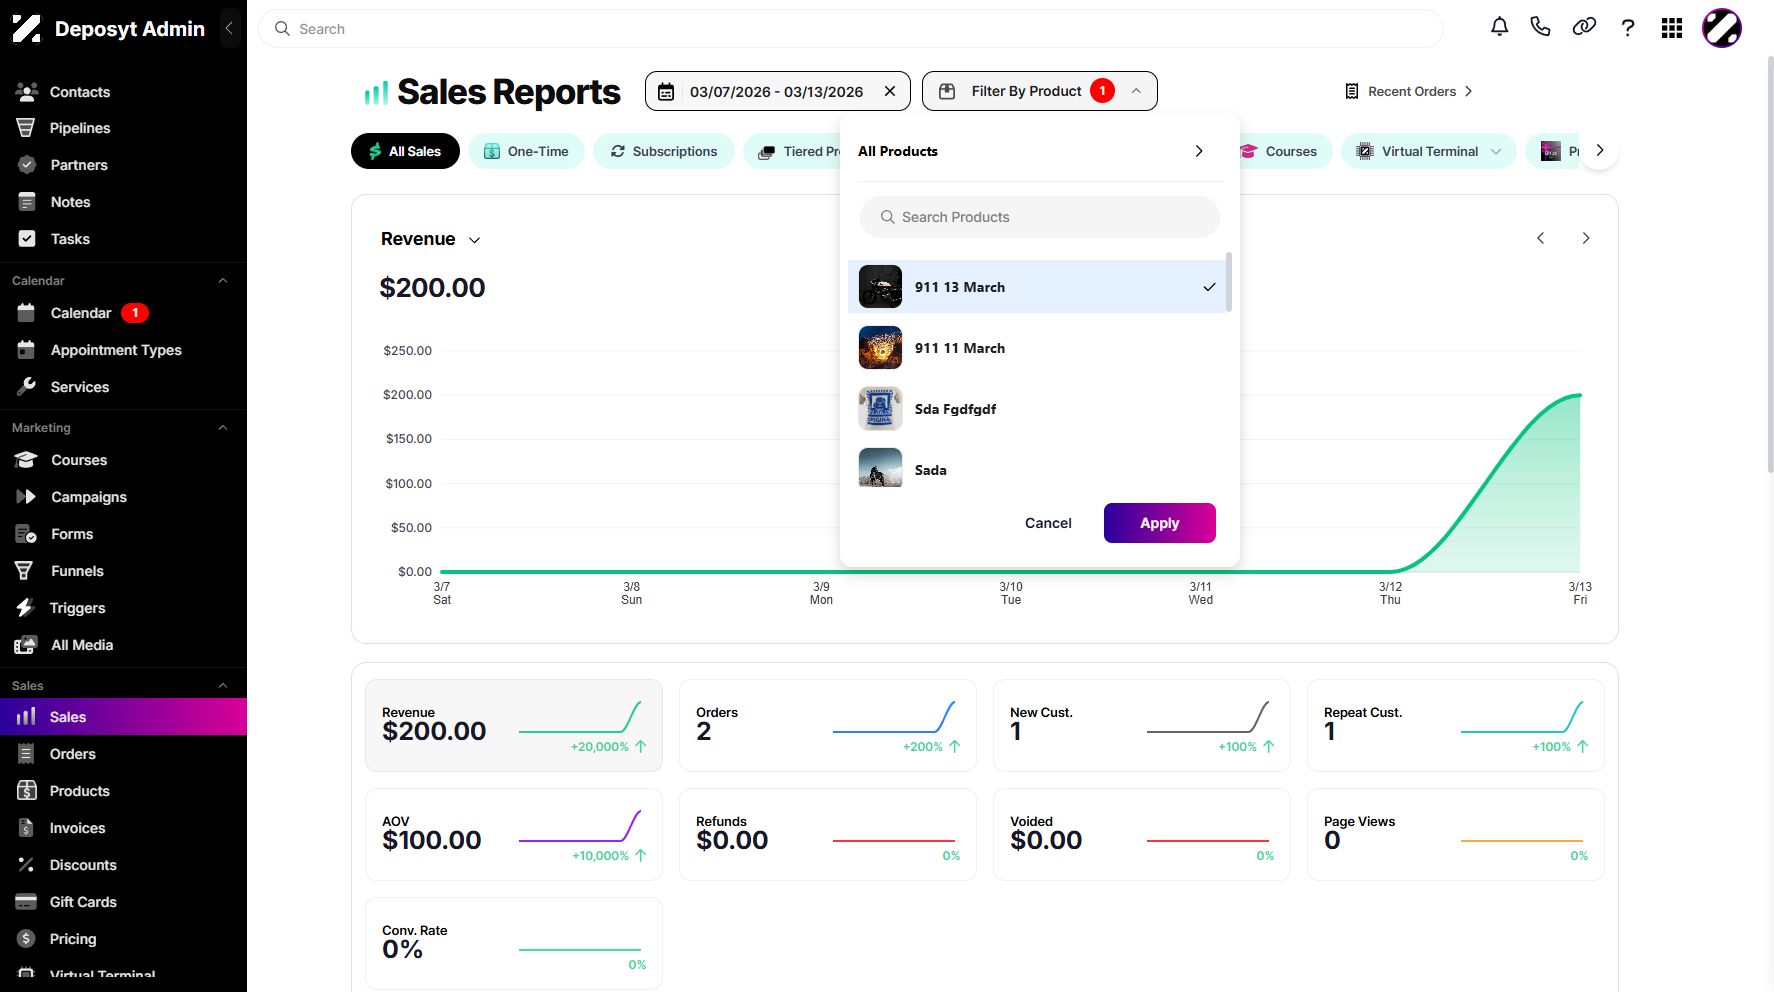Click the Apply button
The height and width of the screenshot is (992, 1774).
tap(1160, 523)
